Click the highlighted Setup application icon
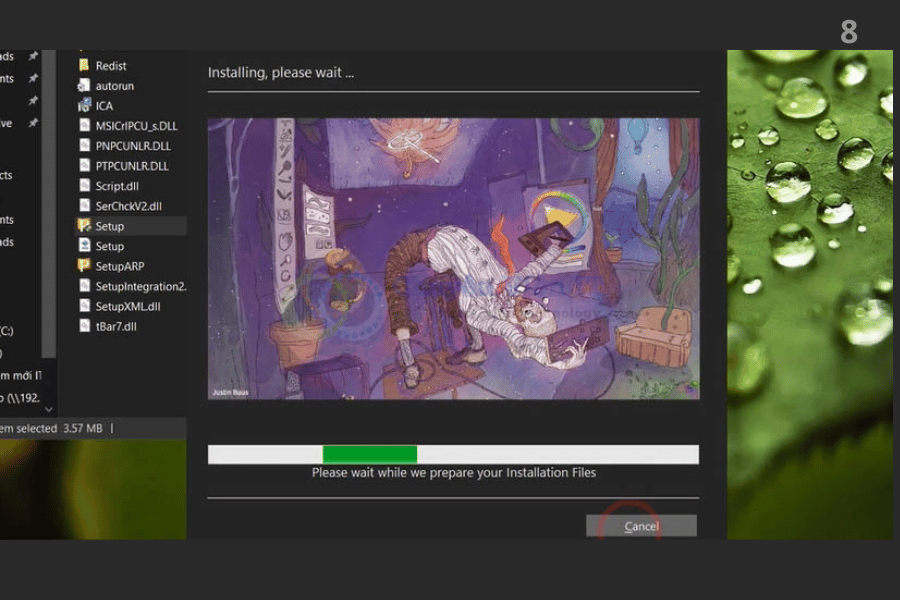The width and height of the screenshot is (900, 600). pyautogui.click(x=85, y=226)
